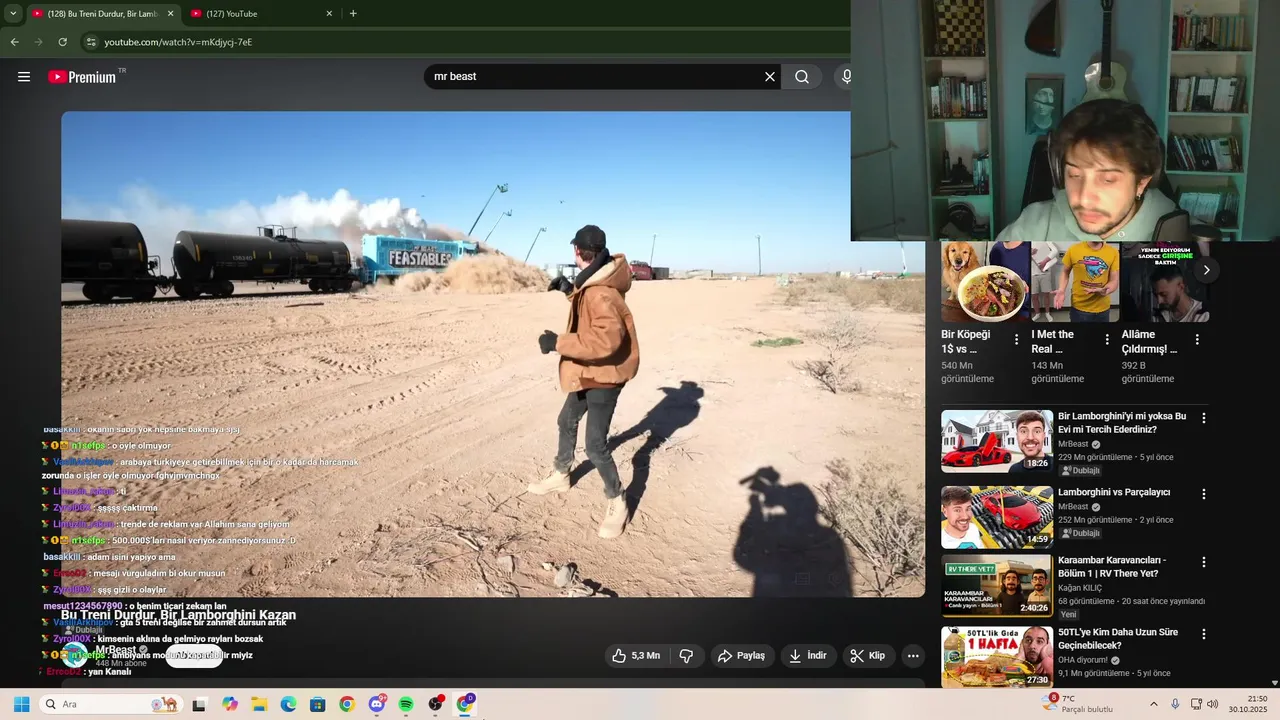Open clock and calendar showing 21:50
The height and width of the screenshot is (720, 1280).
click(1248, 704)
